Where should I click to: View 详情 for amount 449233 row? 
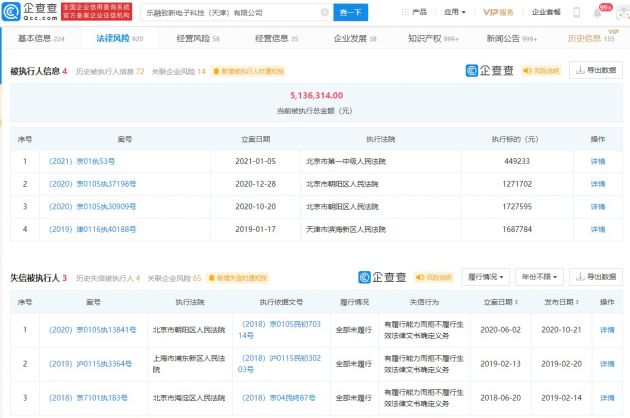[598, 161]
